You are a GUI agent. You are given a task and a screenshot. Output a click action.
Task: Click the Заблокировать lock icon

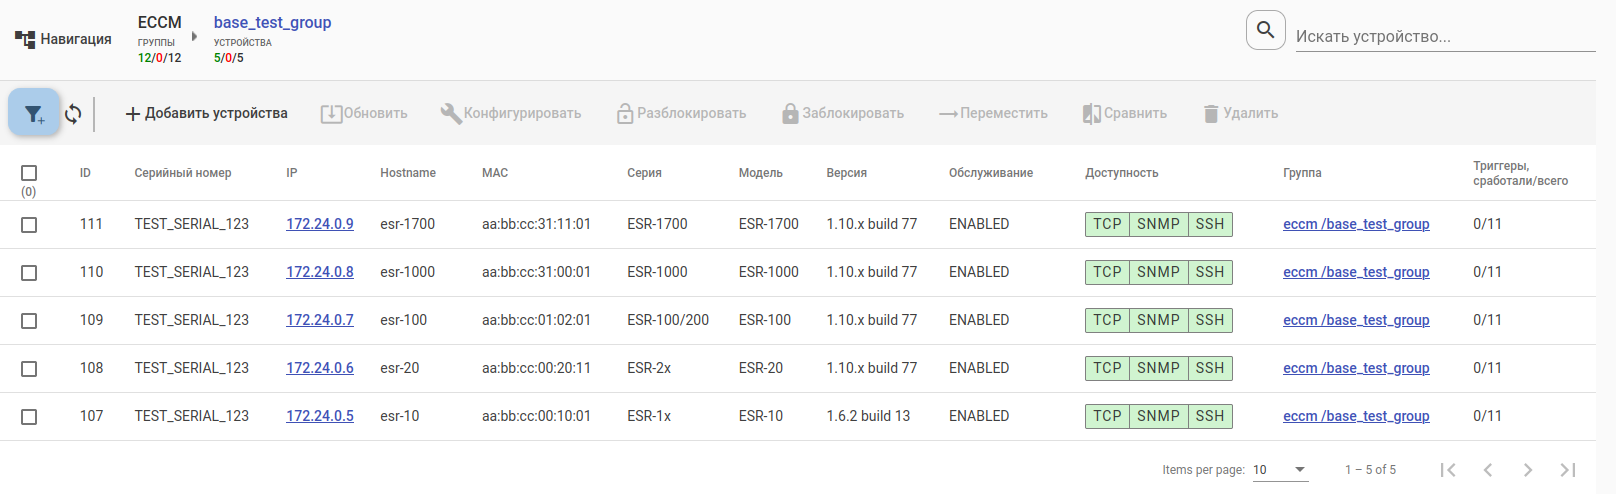[790, 113]
